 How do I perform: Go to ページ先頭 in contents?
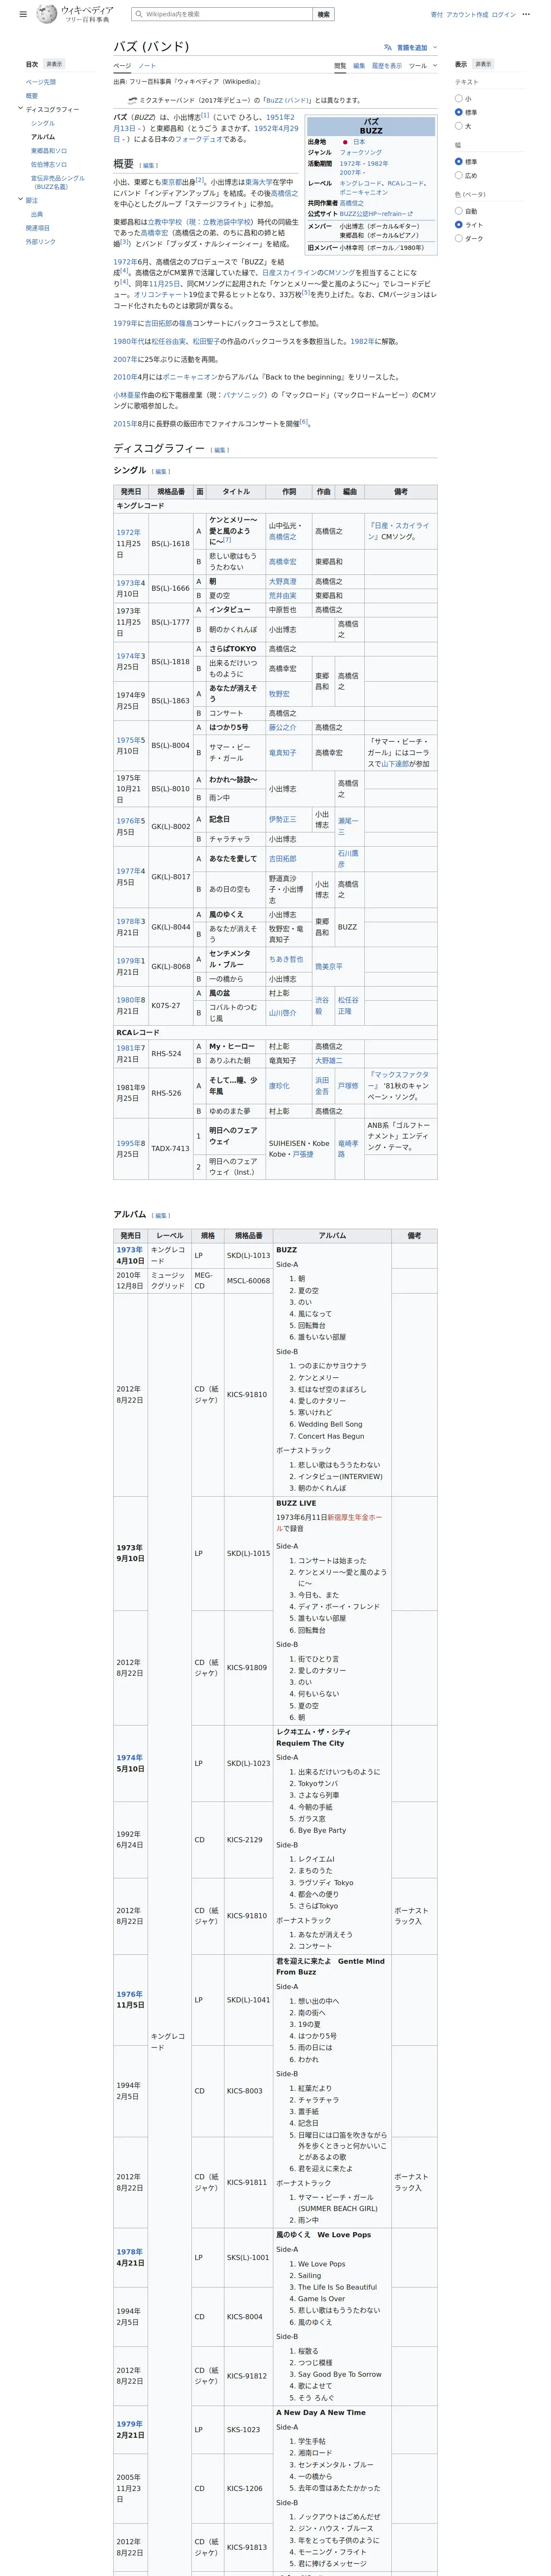[41, 82]
